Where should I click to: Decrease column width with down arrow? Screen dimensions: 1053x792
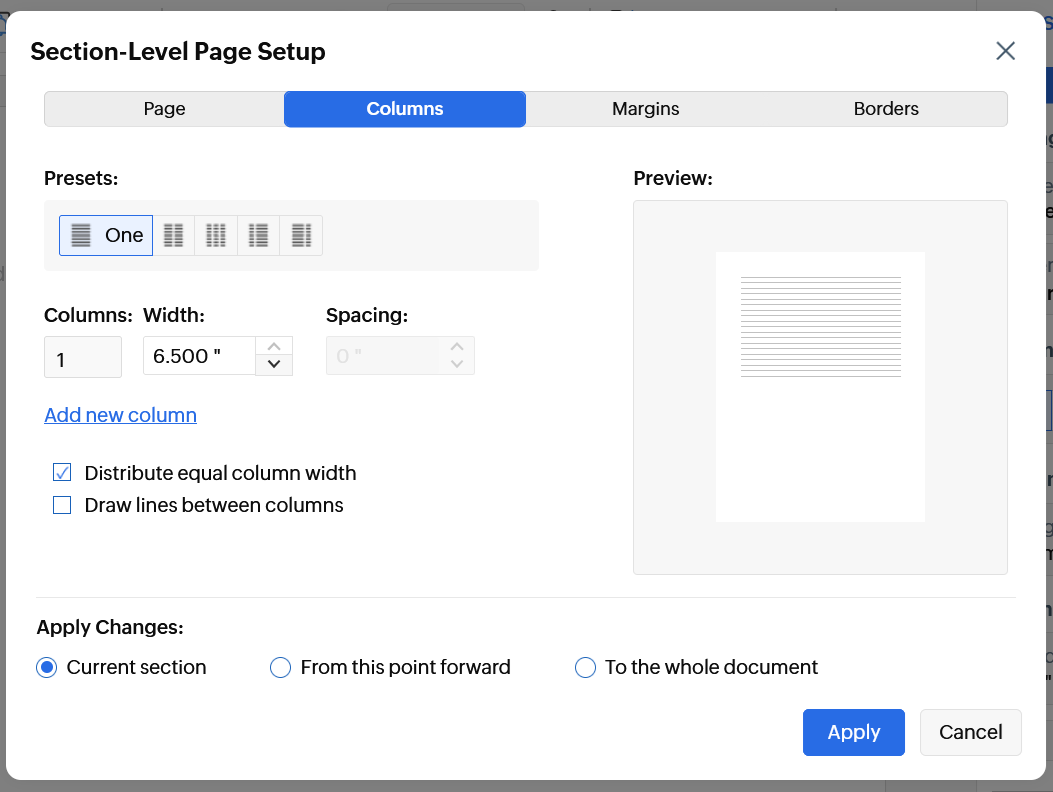[x=274, y=365]
